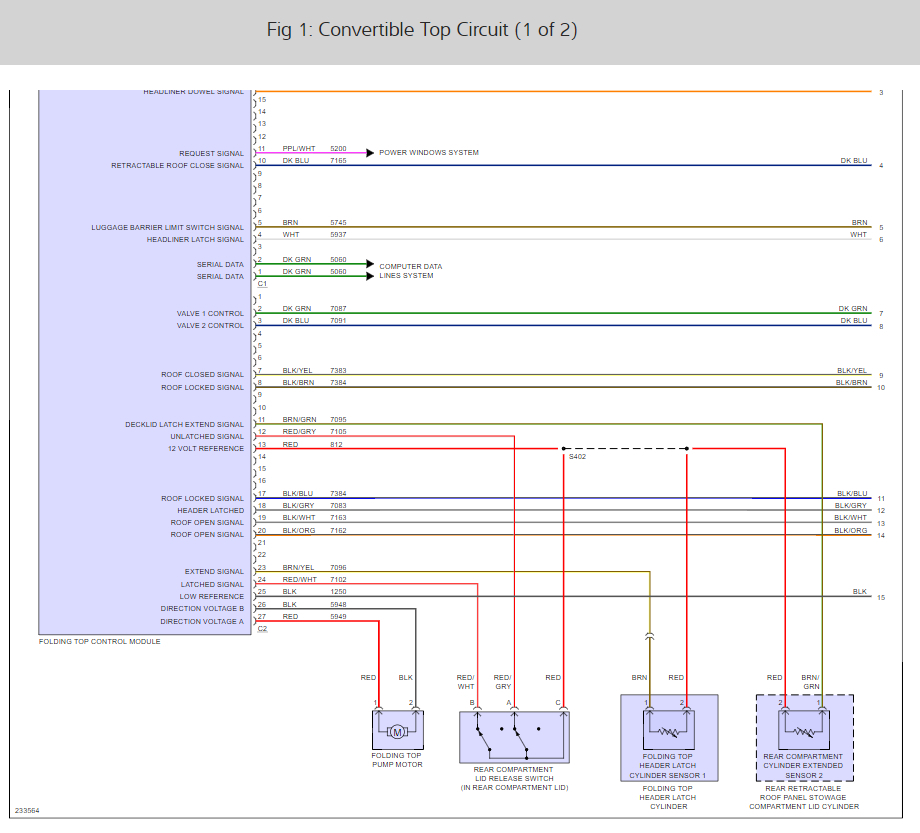Screen dimensions: 920x833
Task: Click the C2 connector label
Action: coord(262,629)
